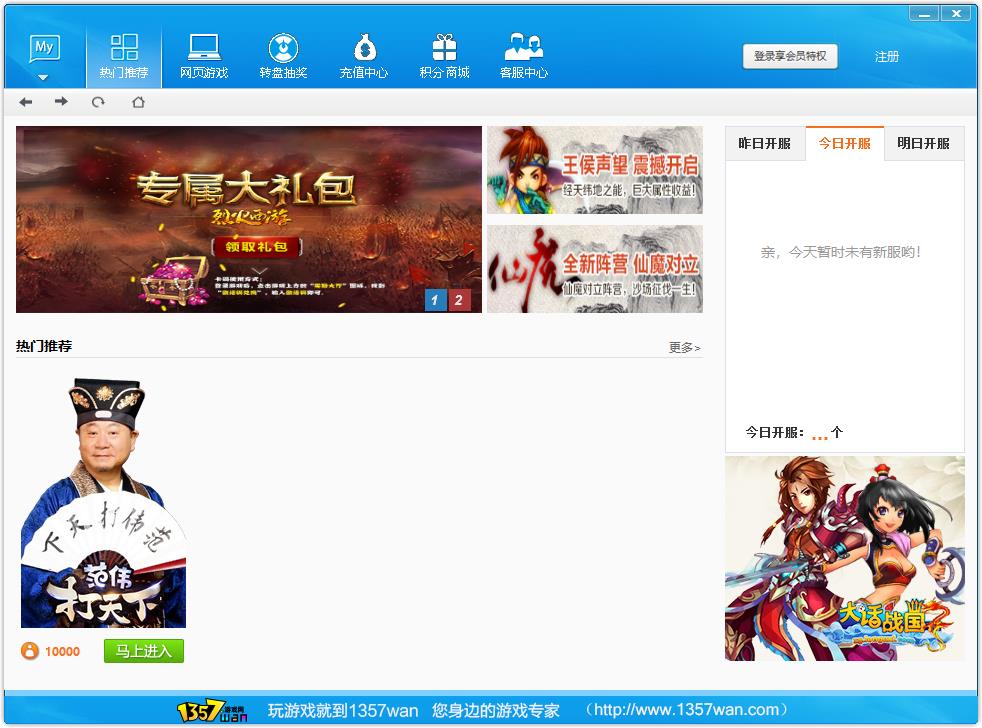Go forward with the right arrow
This screenshot has height=728, width=982.
pos(61,101)
